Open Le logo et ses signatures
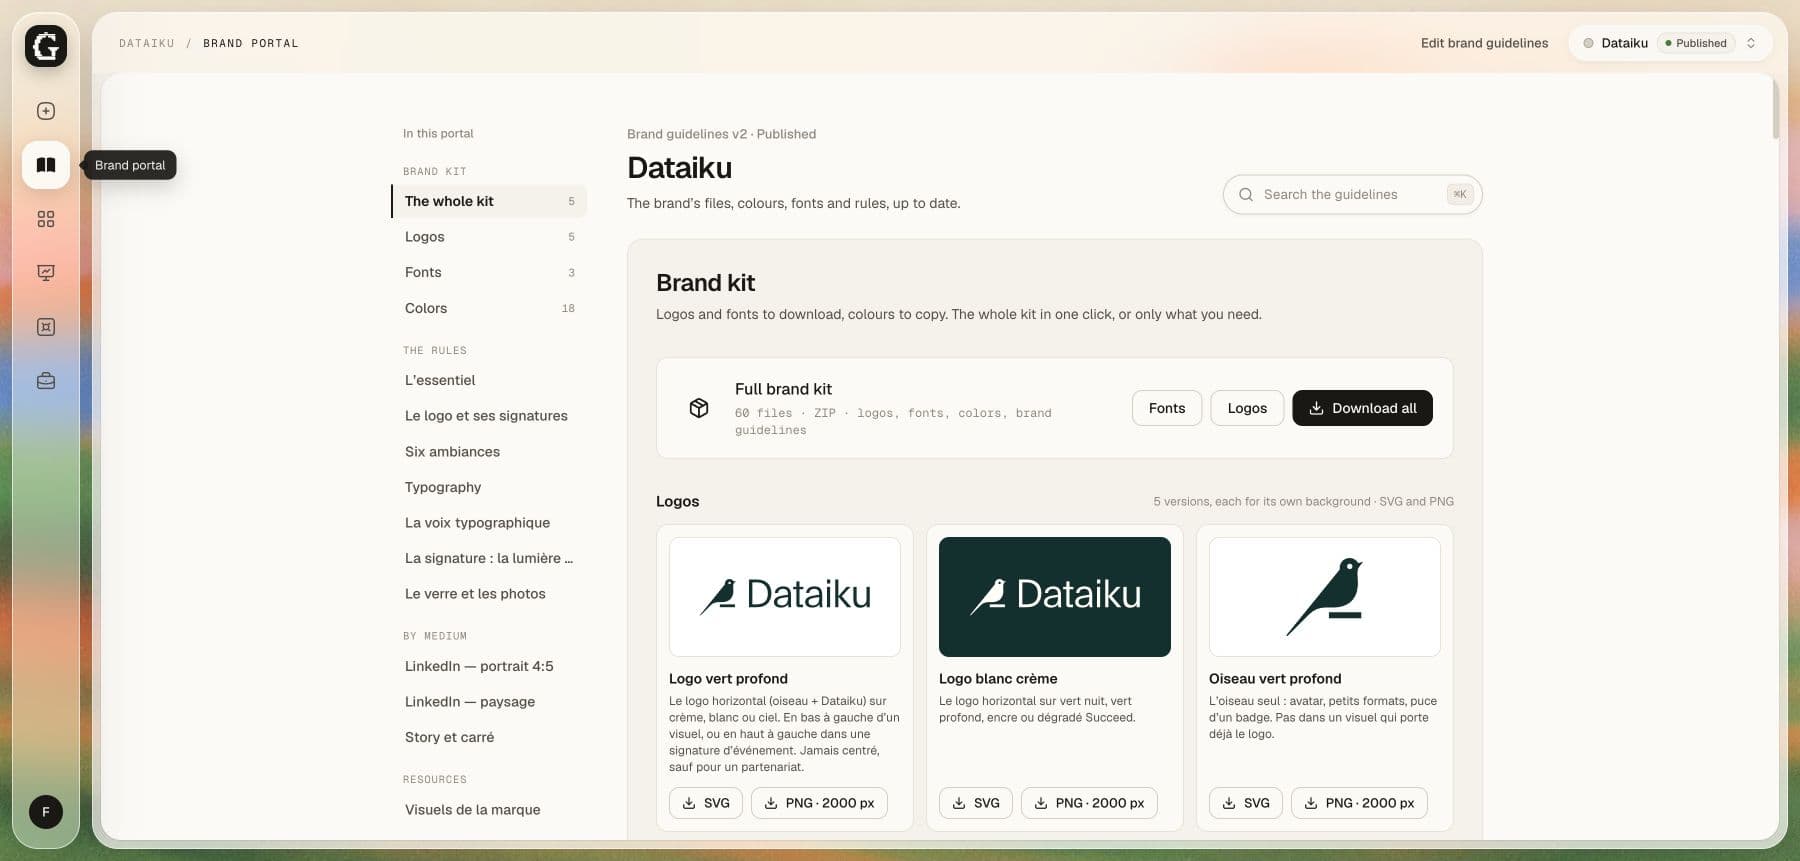Viewport: 1800px width, 861px height. pyautogui.click(x=489, y=416)
